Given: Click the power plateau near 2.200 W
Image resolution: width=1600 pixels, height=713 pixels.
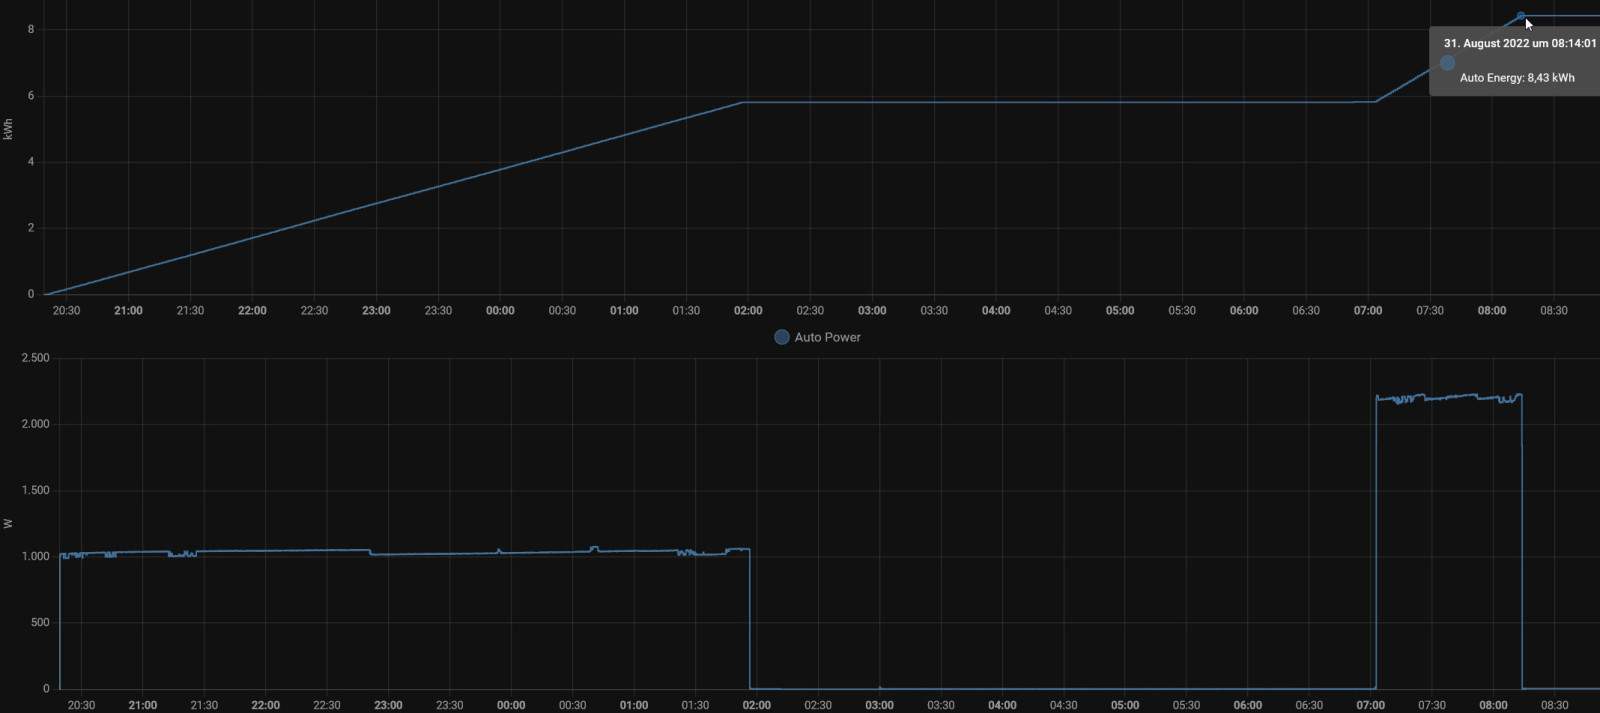Looking at the screenshot, I should click(x=1450, y=398).
